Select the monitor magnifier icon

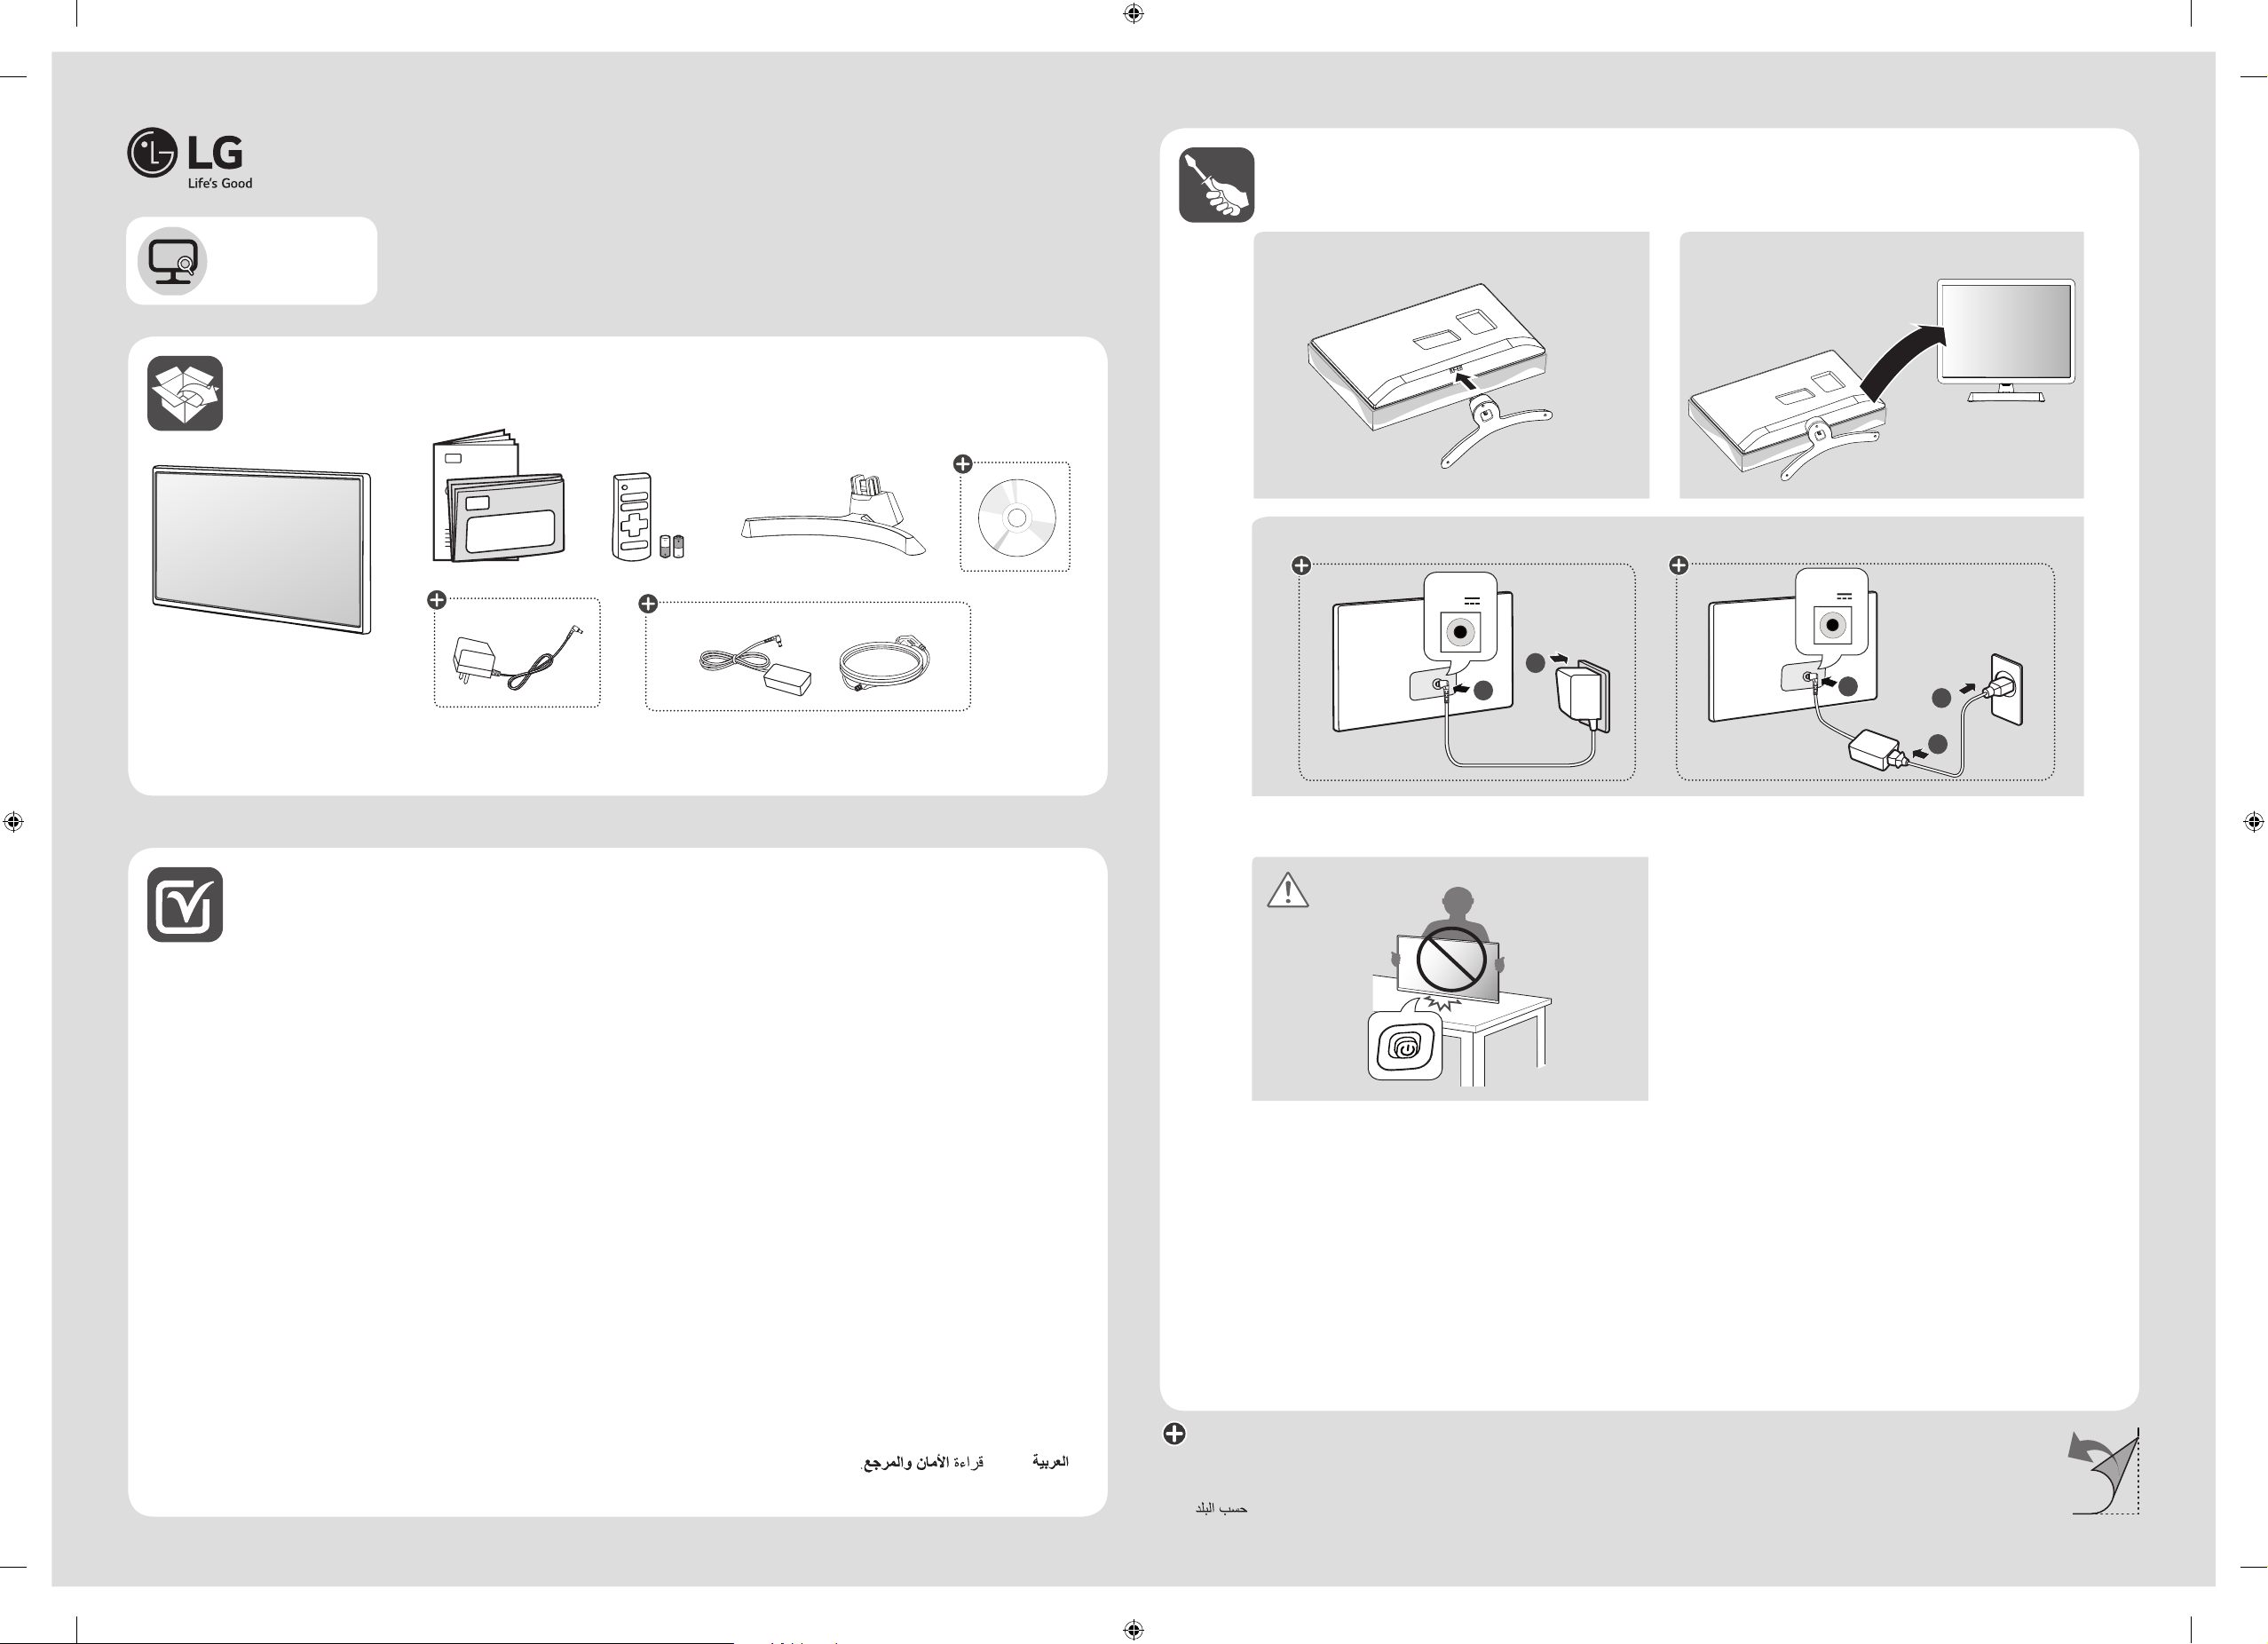pyautogui.click(x=172, y=262)
